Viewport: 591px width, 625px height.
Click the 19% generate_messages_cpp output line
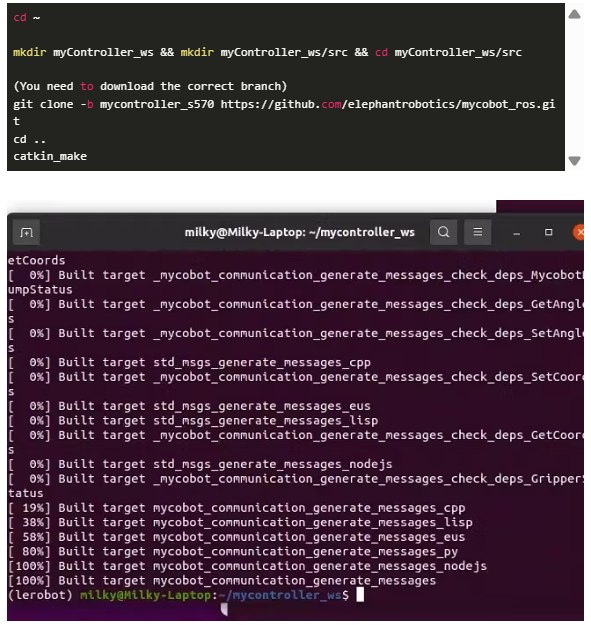tap(236, 508)
